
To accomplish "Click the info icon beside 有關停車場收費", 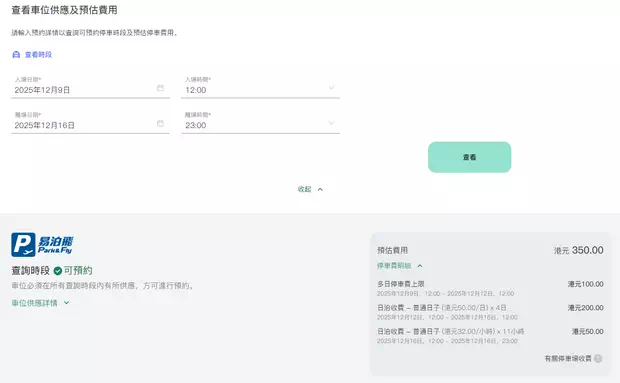I will coord(598,358).
